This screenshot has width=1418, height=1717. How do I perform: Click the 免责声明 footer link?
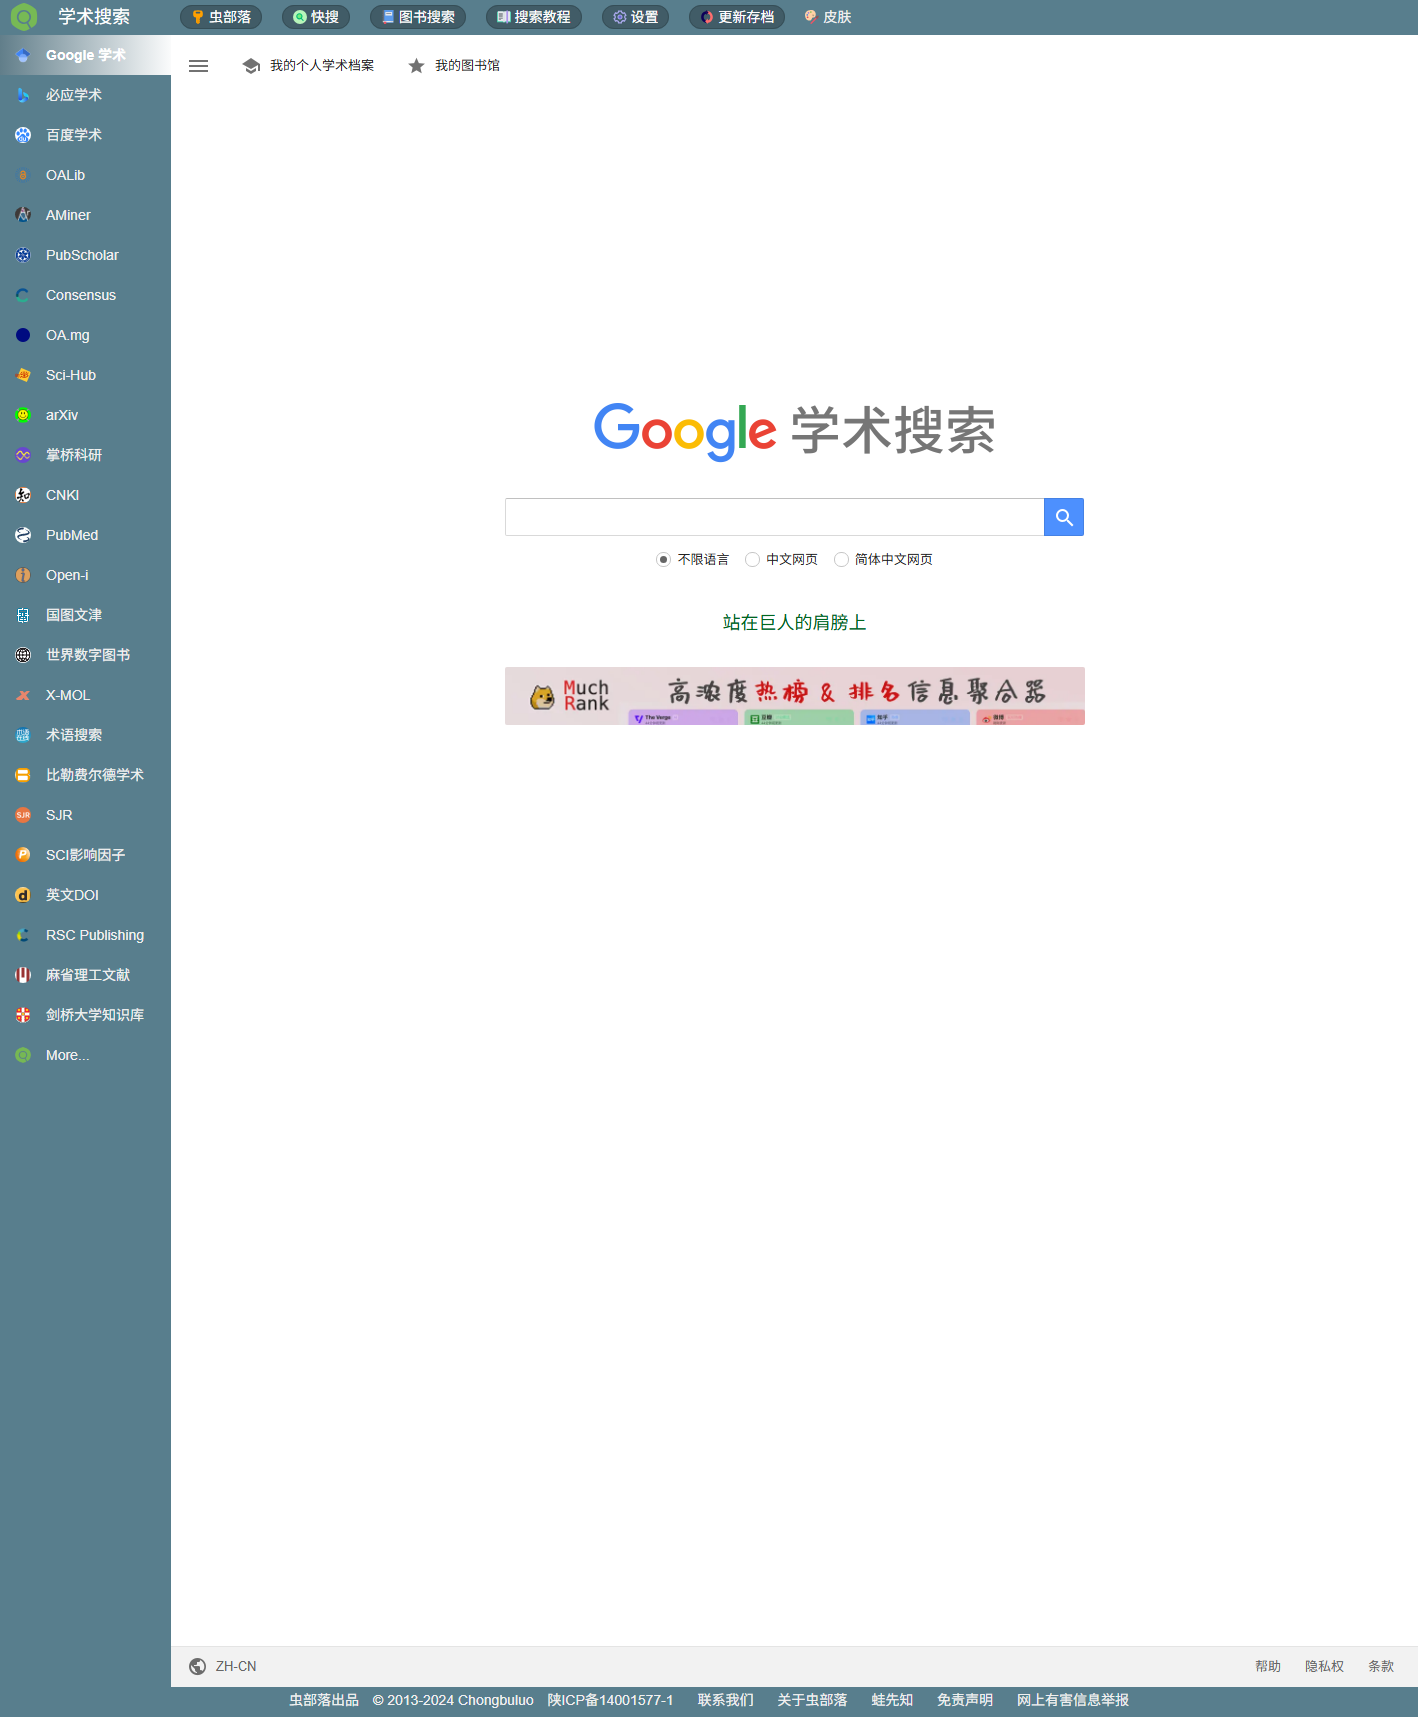pos(965,1700)
